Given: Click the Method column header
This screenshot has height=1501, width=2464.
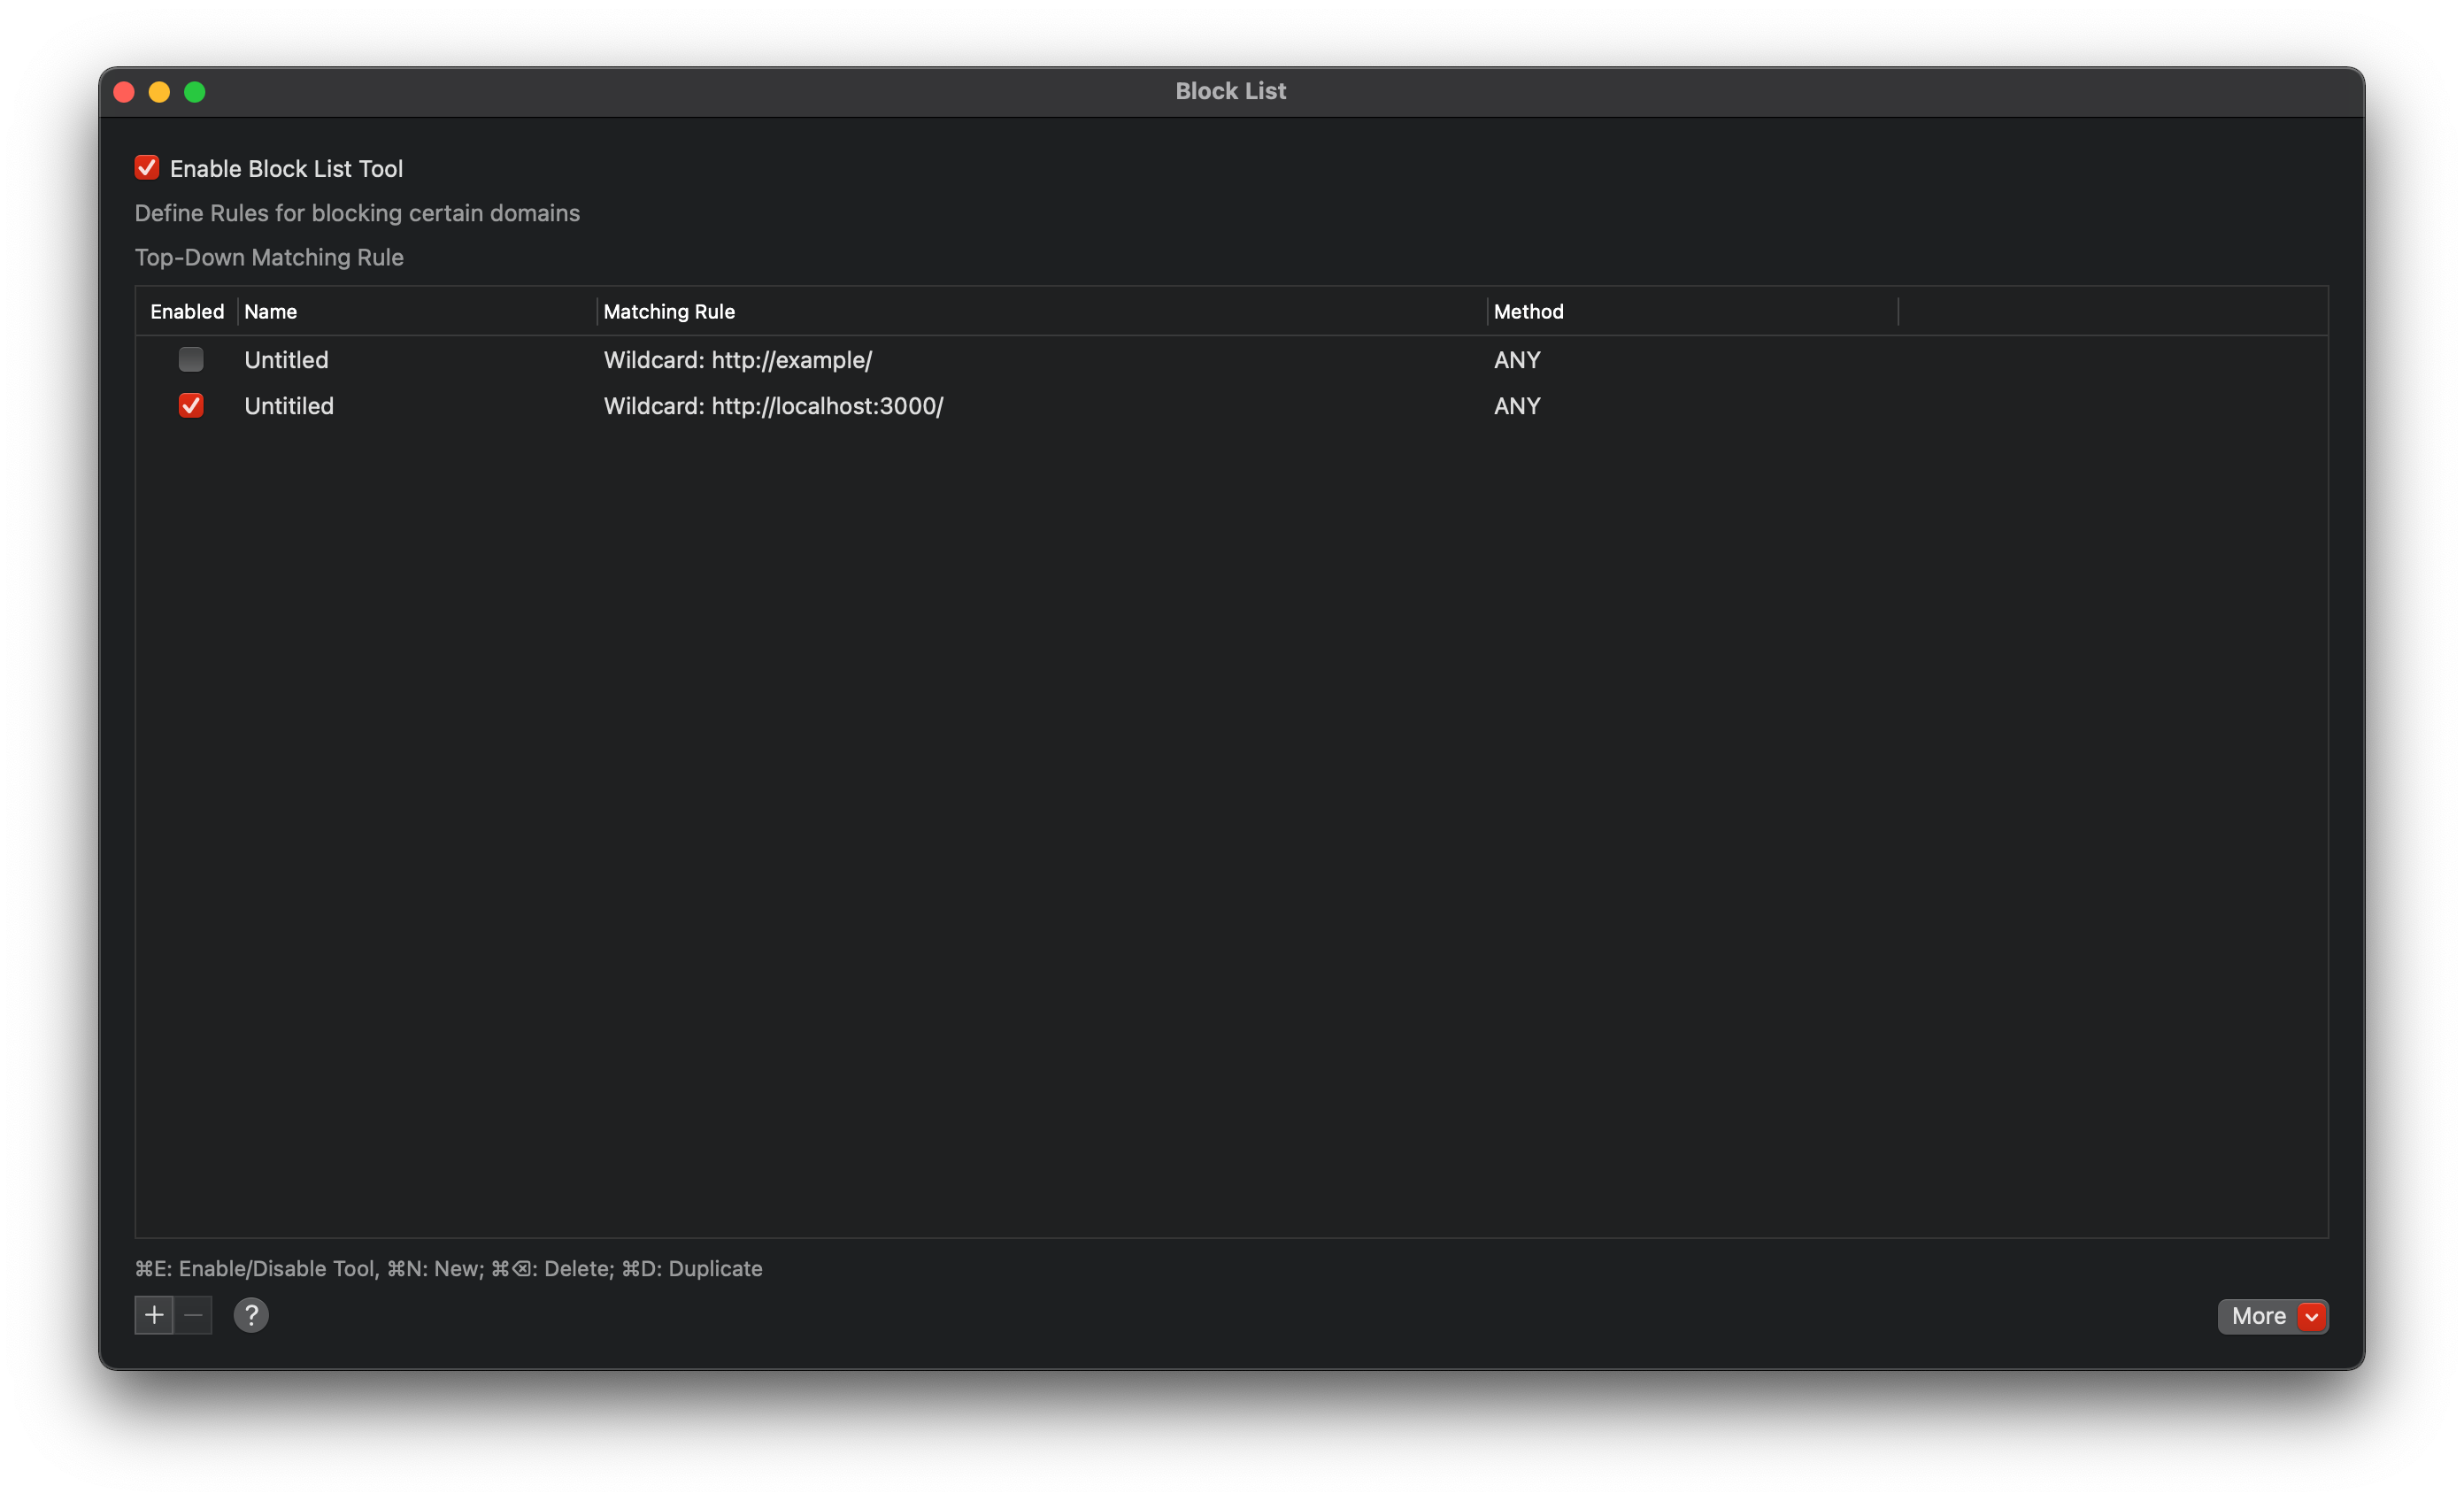Looking at the screenshot, I should pos(1528,311).
